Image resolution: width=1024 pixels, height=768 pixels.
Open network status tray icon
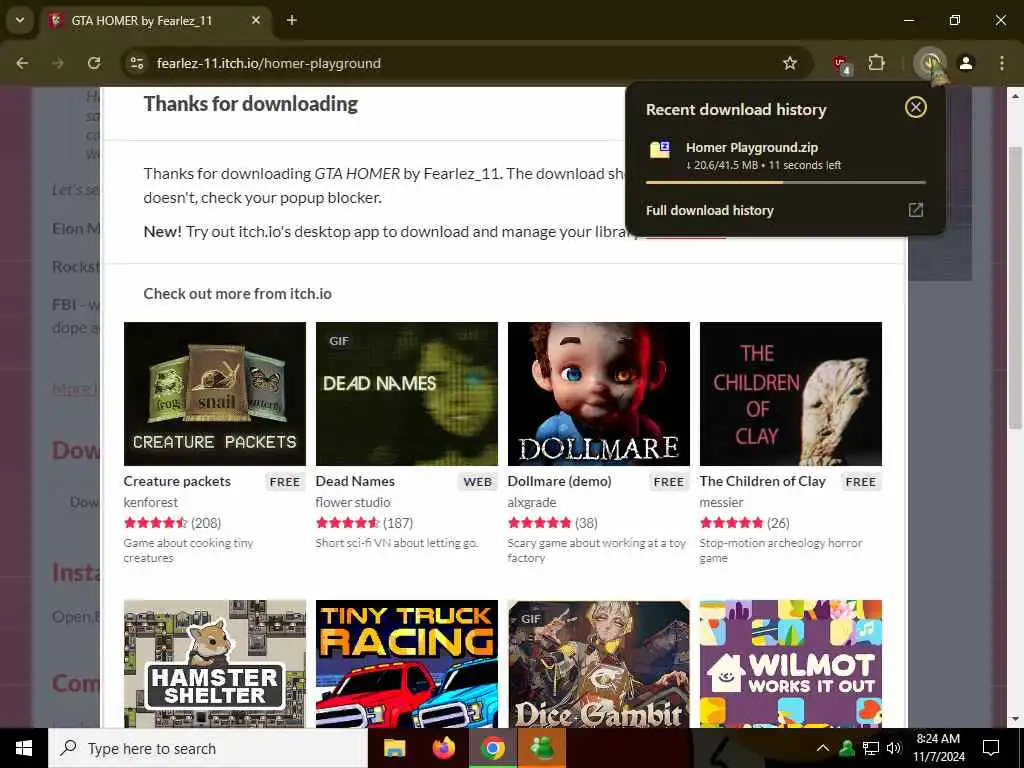871,748
